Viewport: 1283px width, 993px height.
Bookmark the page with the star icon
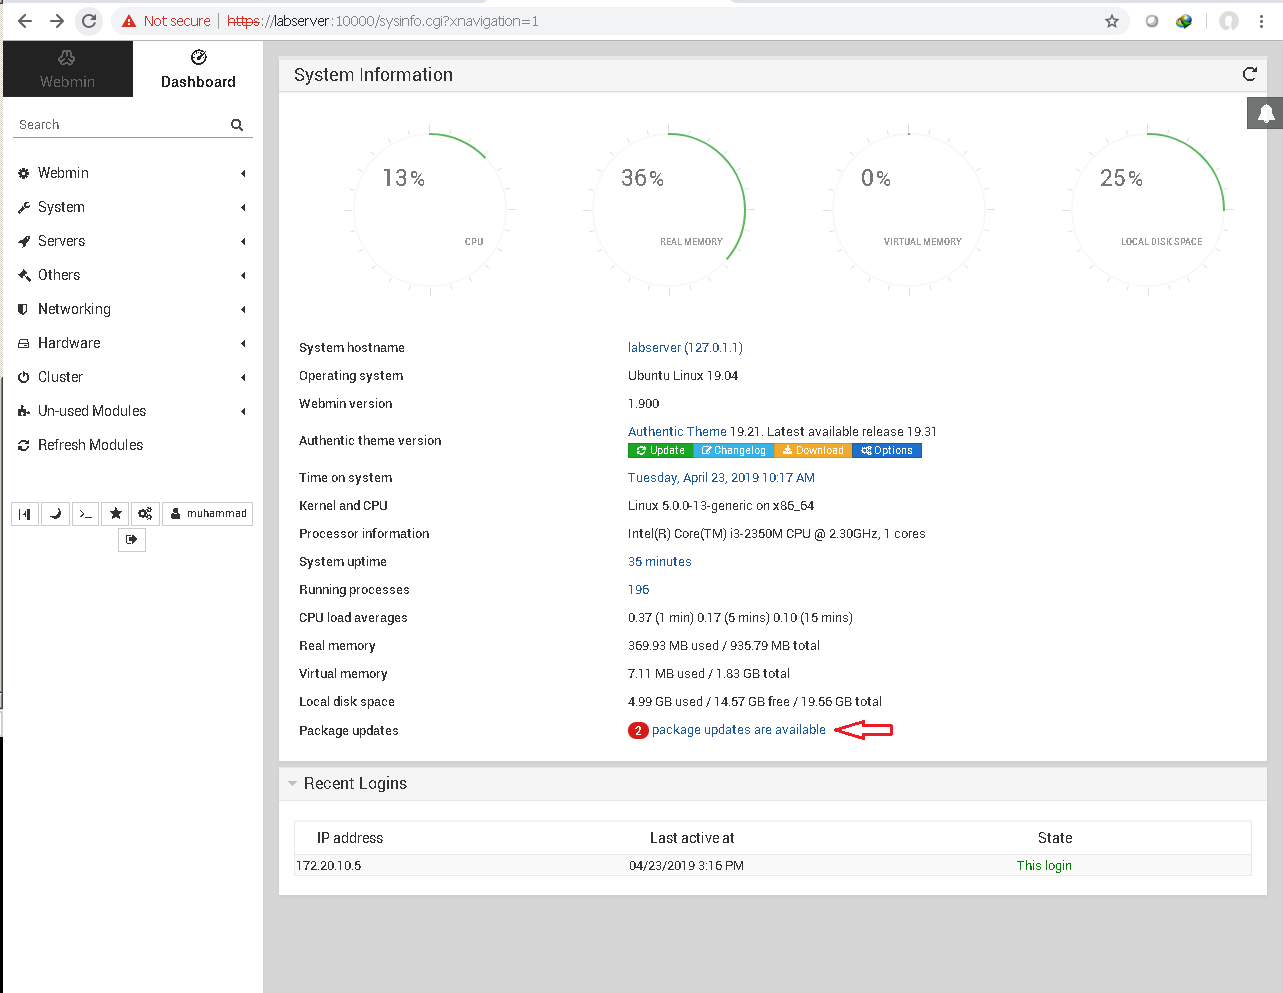click(1111, 21)
